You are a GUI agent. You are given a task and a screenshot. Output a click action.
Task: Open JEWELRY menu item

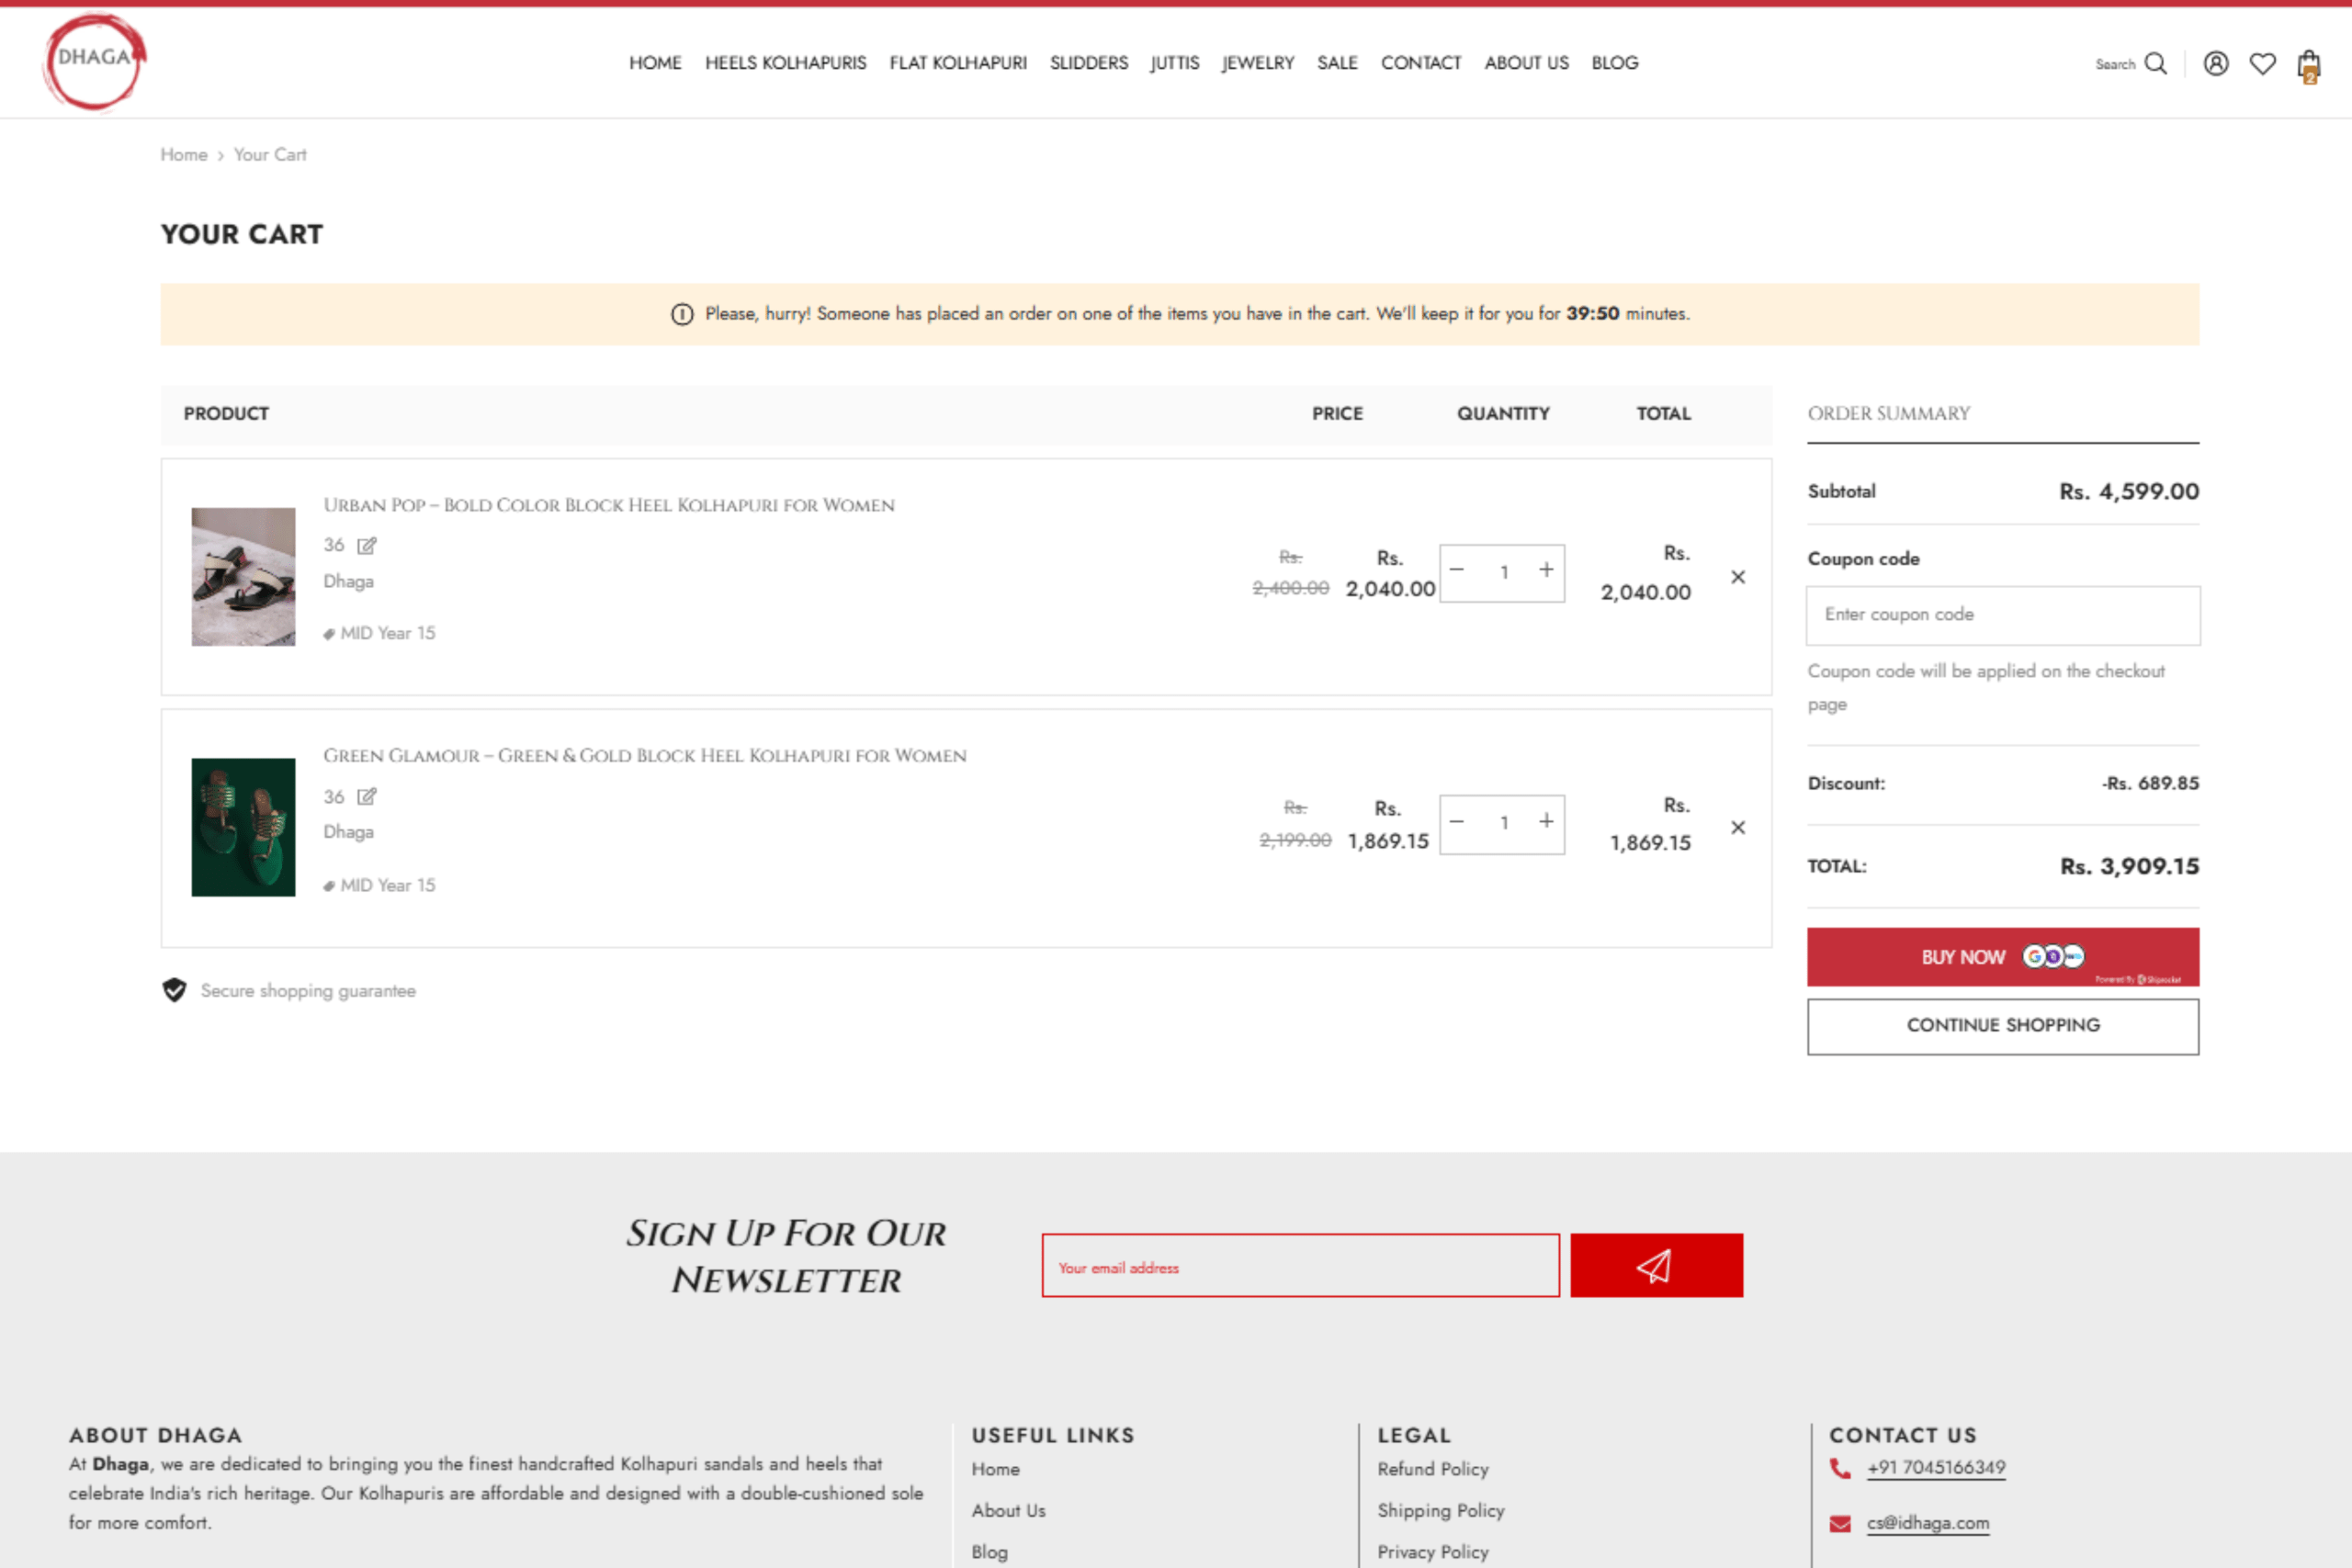coord(1257,63)
